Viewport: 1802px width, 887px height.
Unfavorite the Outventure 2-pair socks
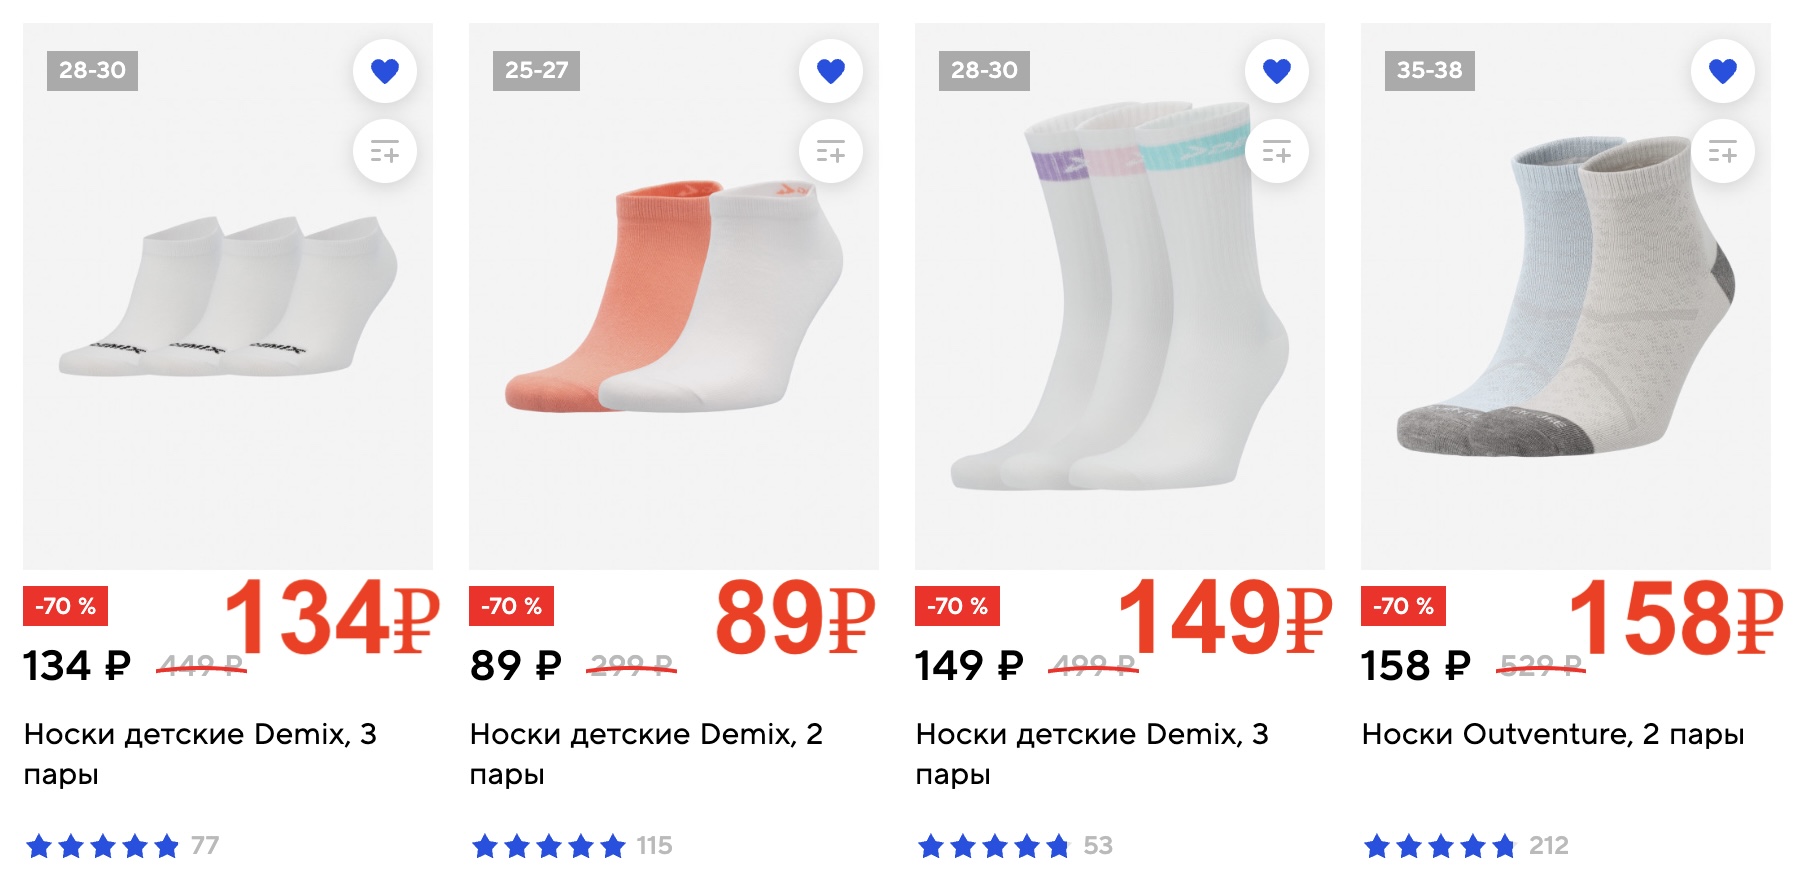[1723, 71]
